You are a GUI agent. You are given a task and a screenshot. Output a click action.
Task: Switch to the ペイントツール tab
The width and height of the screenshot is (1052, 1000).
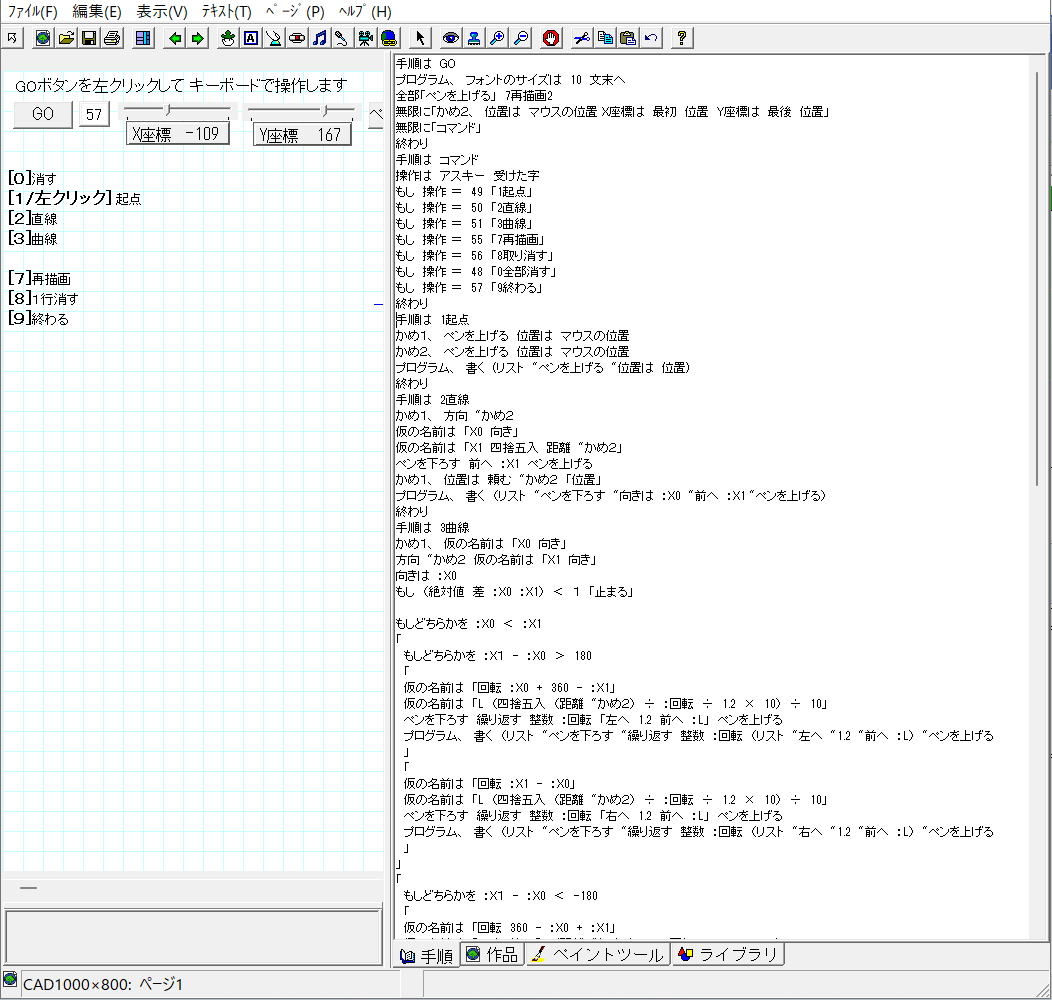(598, 954)
